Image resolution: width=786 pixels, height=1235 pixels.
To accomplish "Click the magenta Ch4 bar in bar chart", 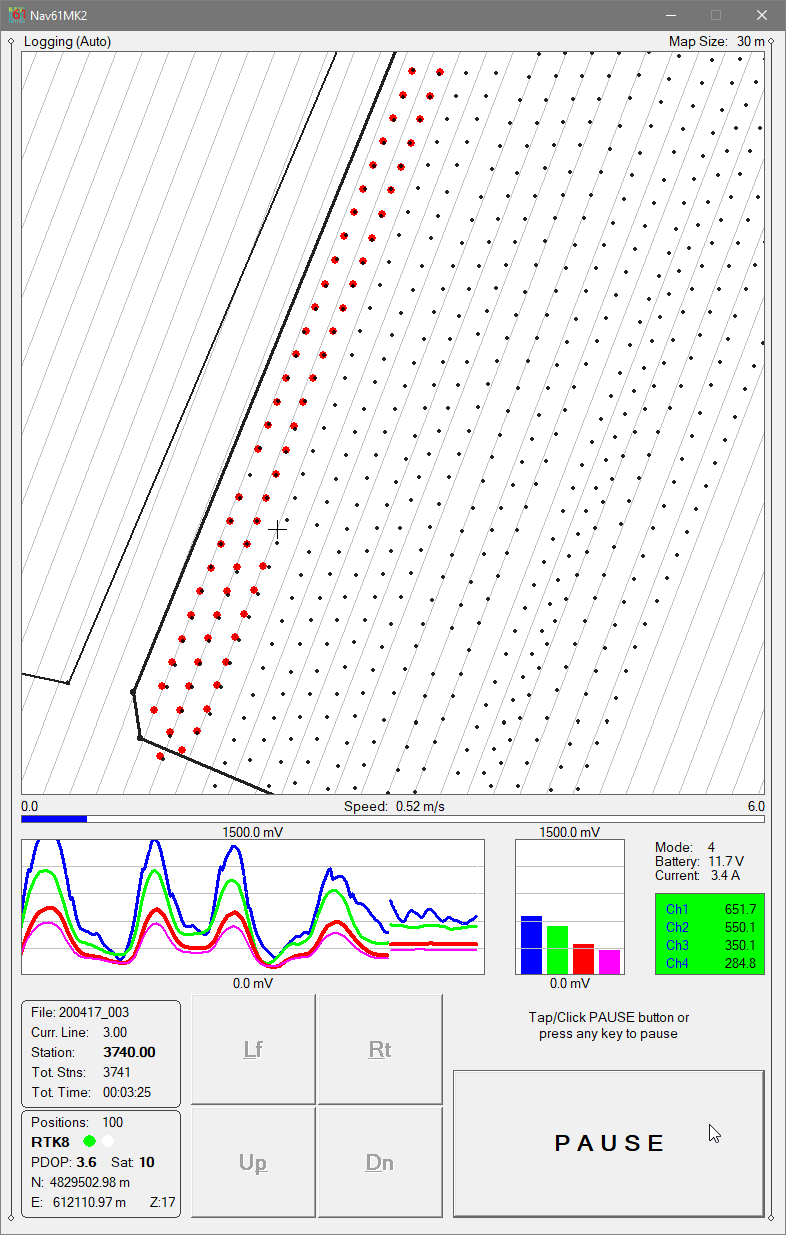I will (x=609, y=962).
